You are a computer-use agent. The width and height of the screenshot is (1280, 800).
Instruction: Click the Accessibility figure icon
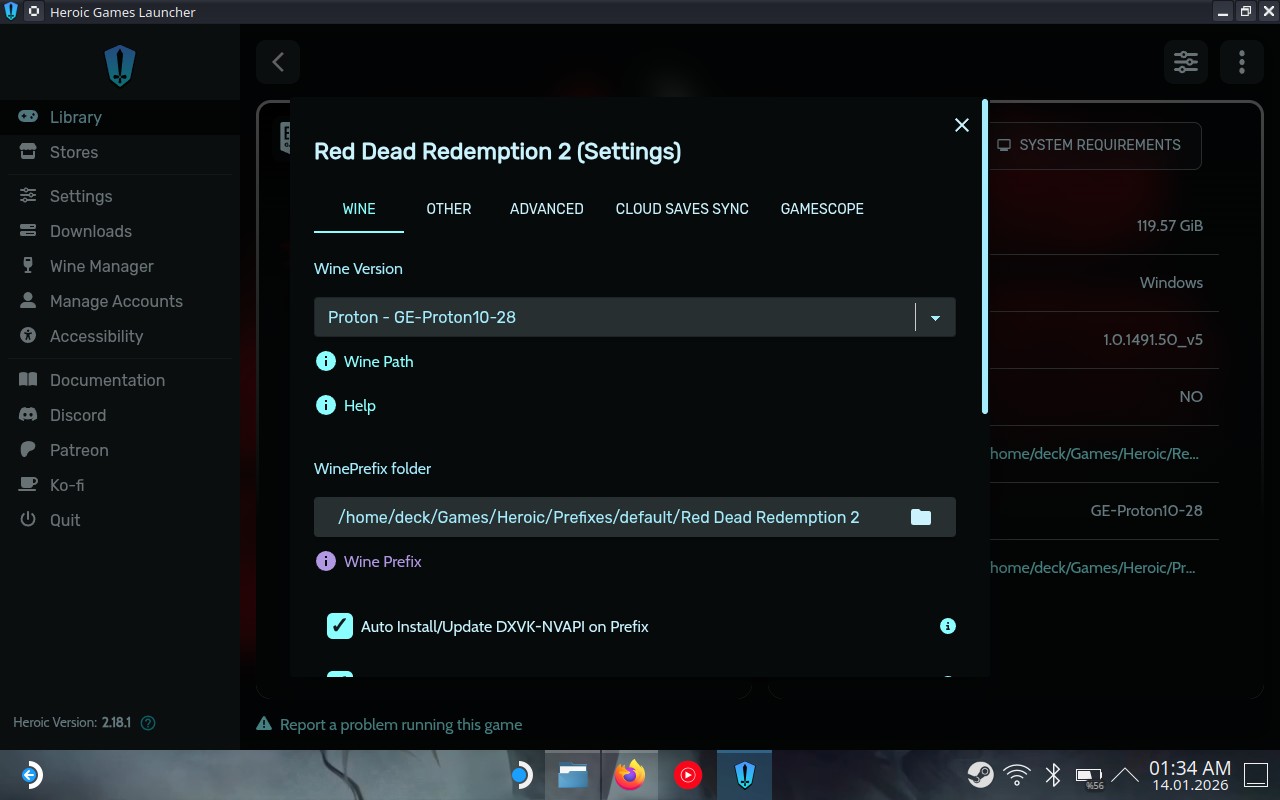(28, 336)
